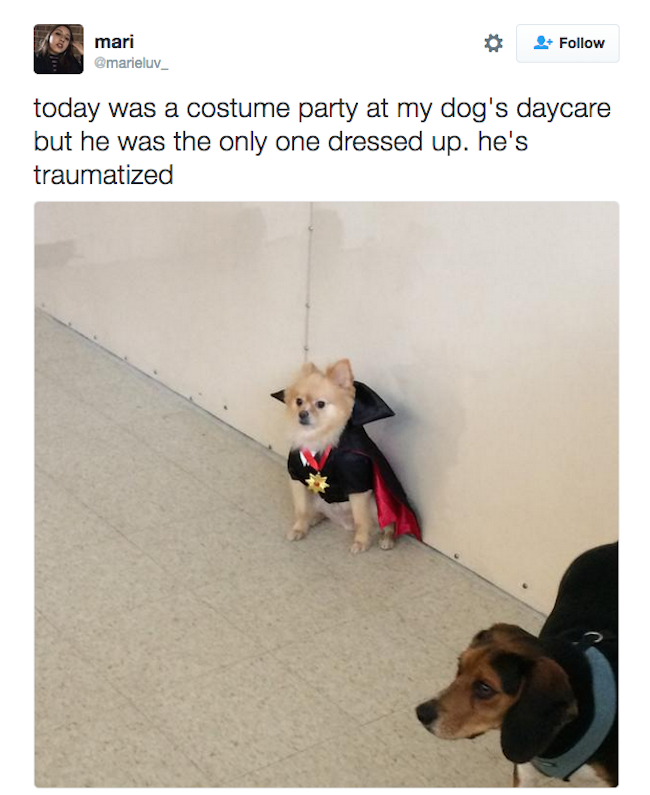Click the tweet text about costume party
This screenshot has width=650, height=795.
coord(322,141)
